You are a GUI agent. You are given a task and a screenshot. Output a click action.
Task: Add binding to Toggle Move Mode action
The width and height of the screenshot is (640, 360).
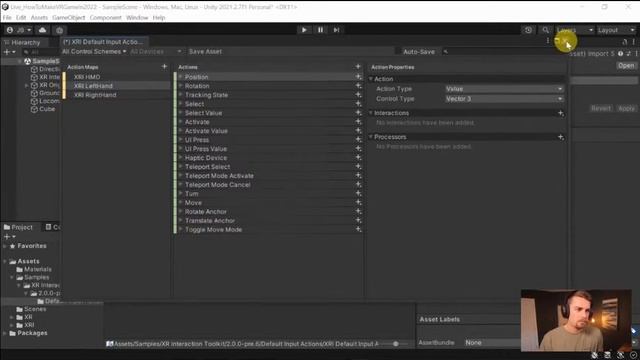point(358,229)
